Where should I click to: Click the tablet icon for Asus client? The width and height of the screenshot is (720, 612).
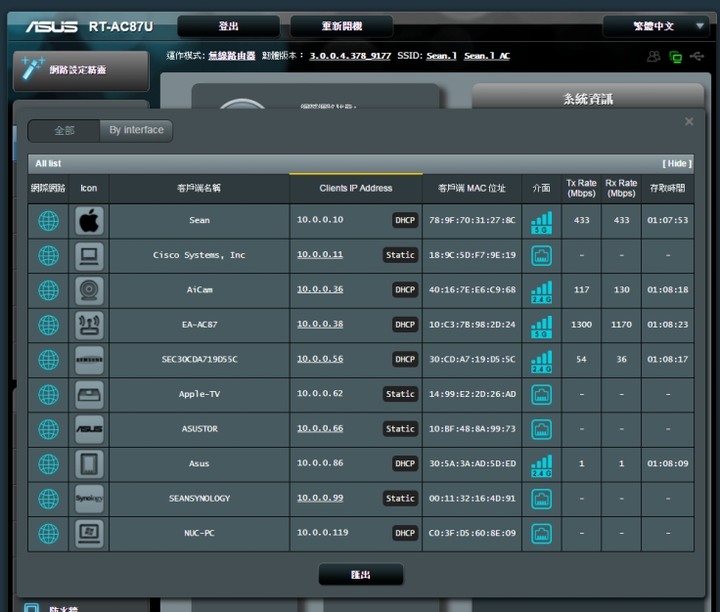click(89, 464)
